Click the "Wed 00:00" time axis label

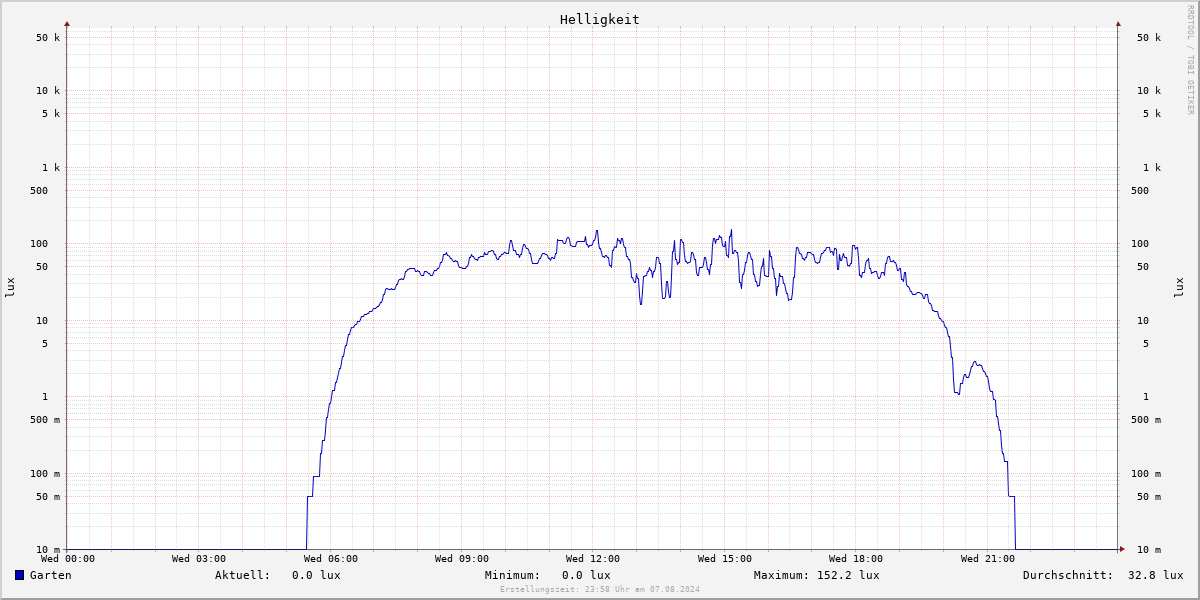click(67, 559)
